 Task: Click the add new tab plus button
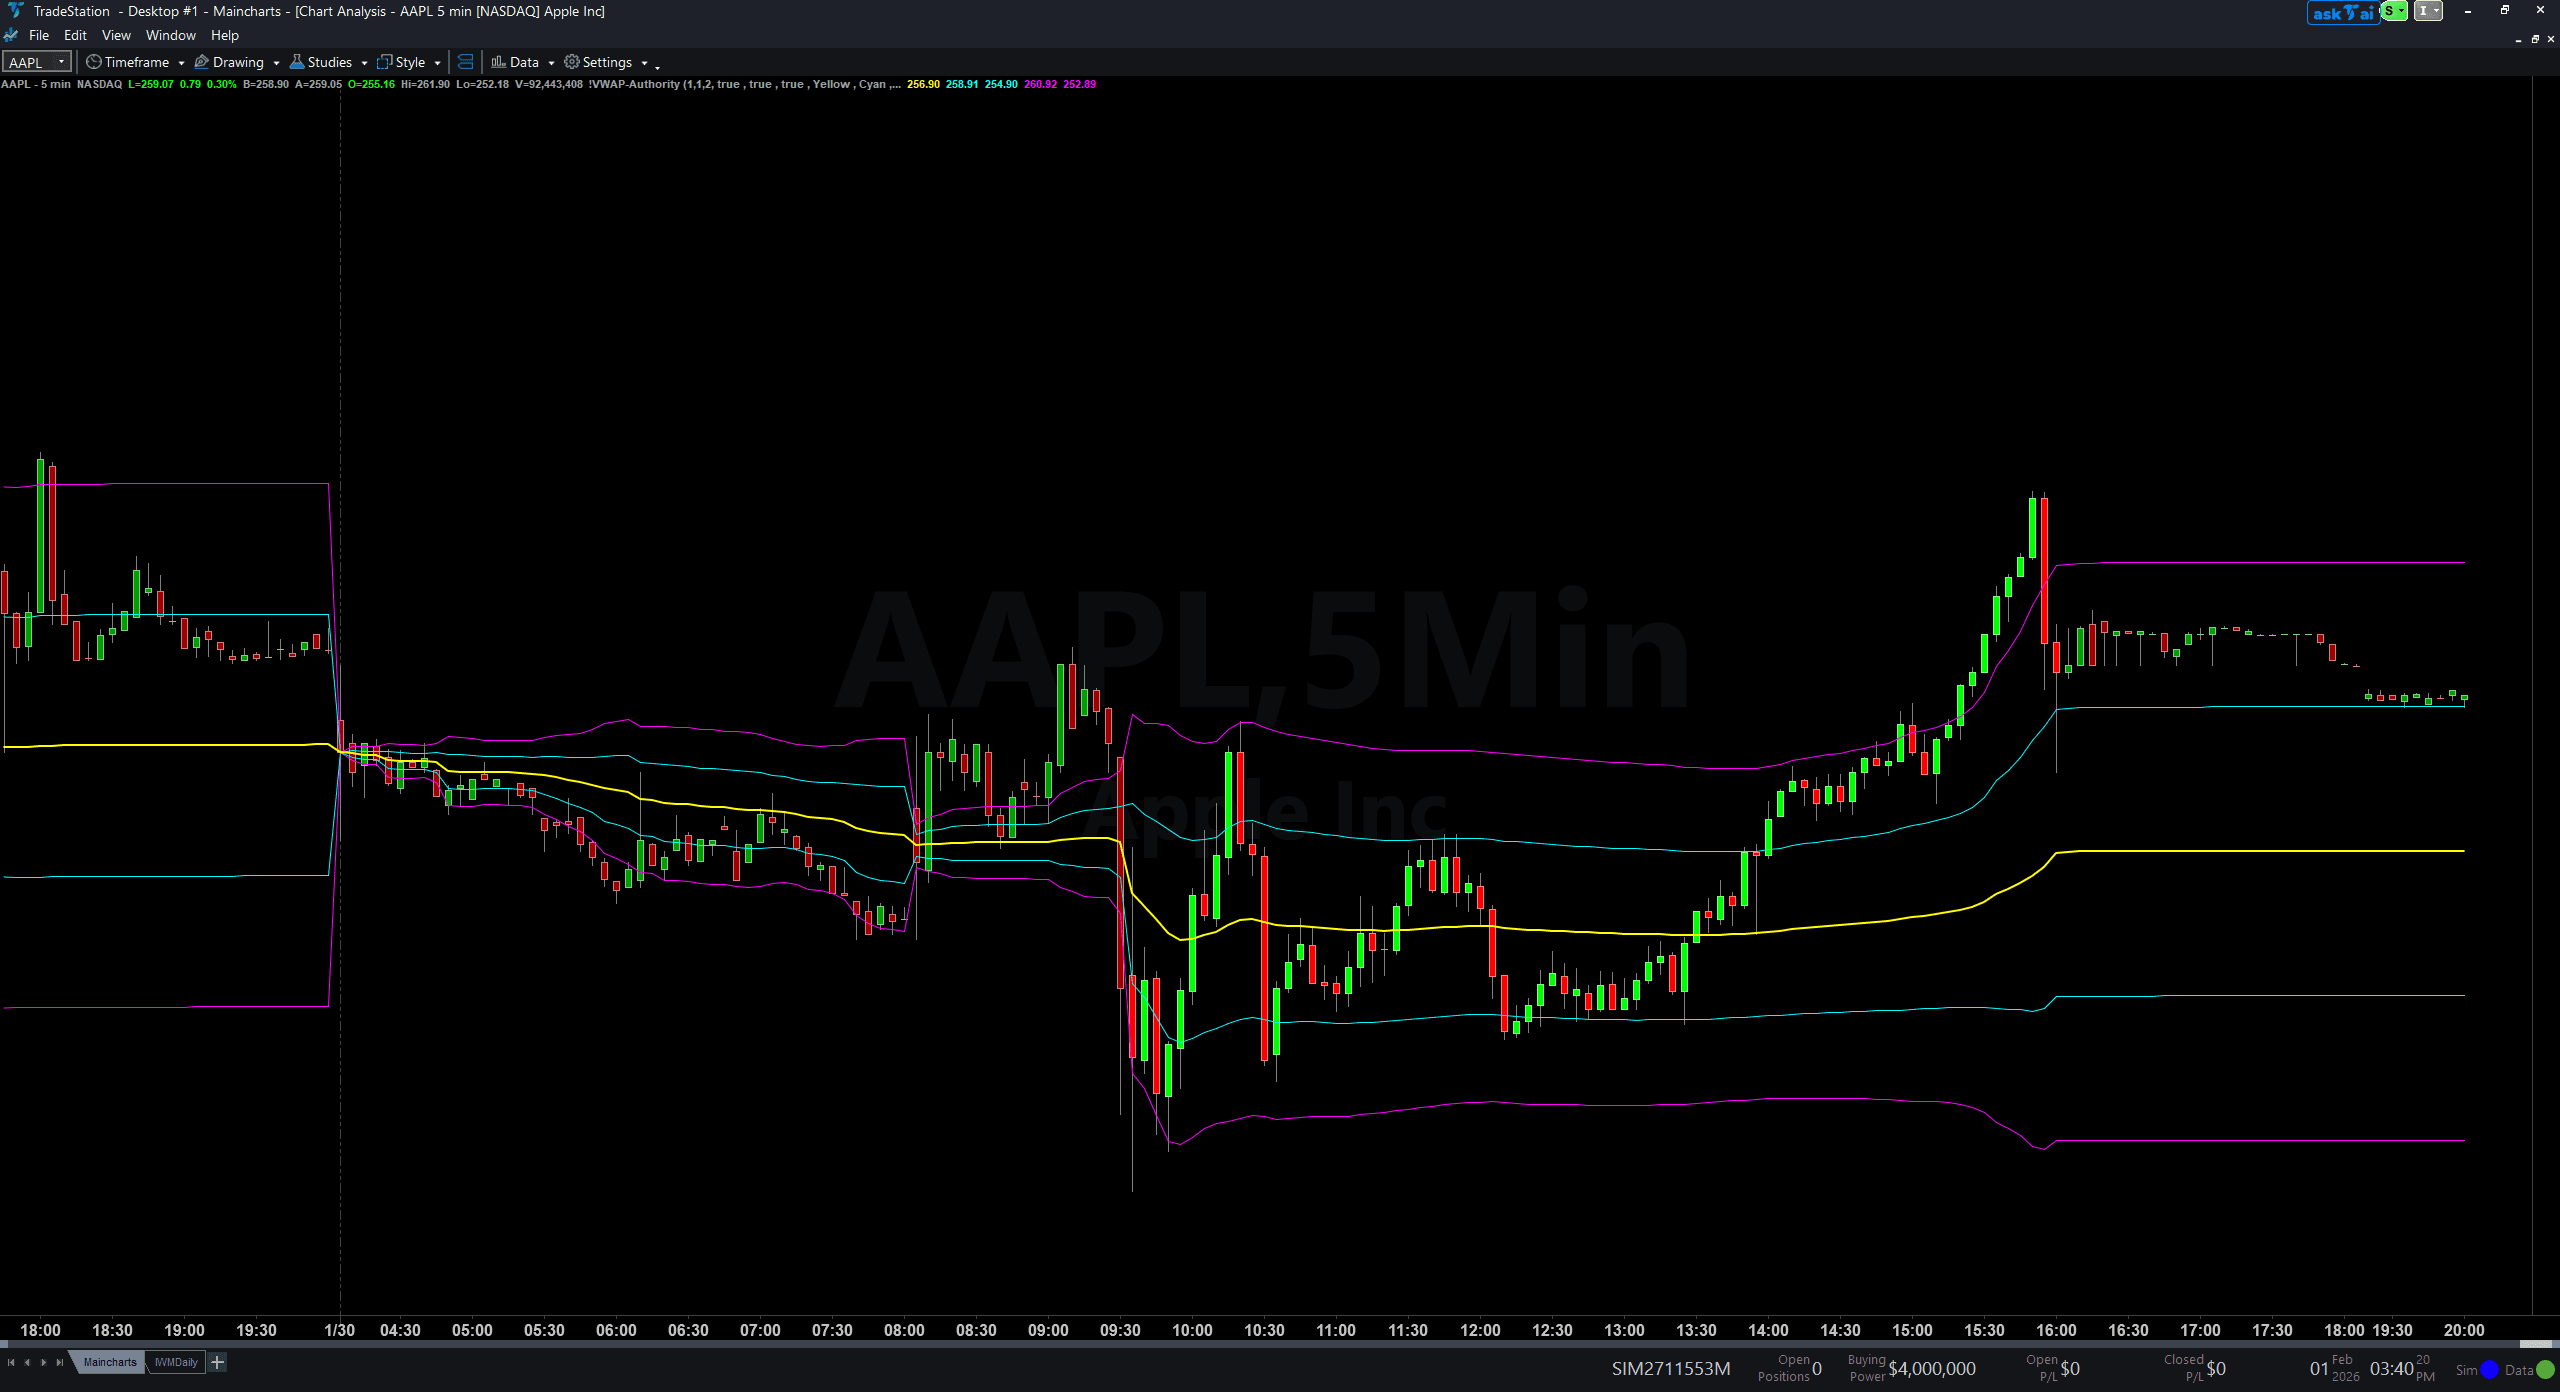[216, 1362]
